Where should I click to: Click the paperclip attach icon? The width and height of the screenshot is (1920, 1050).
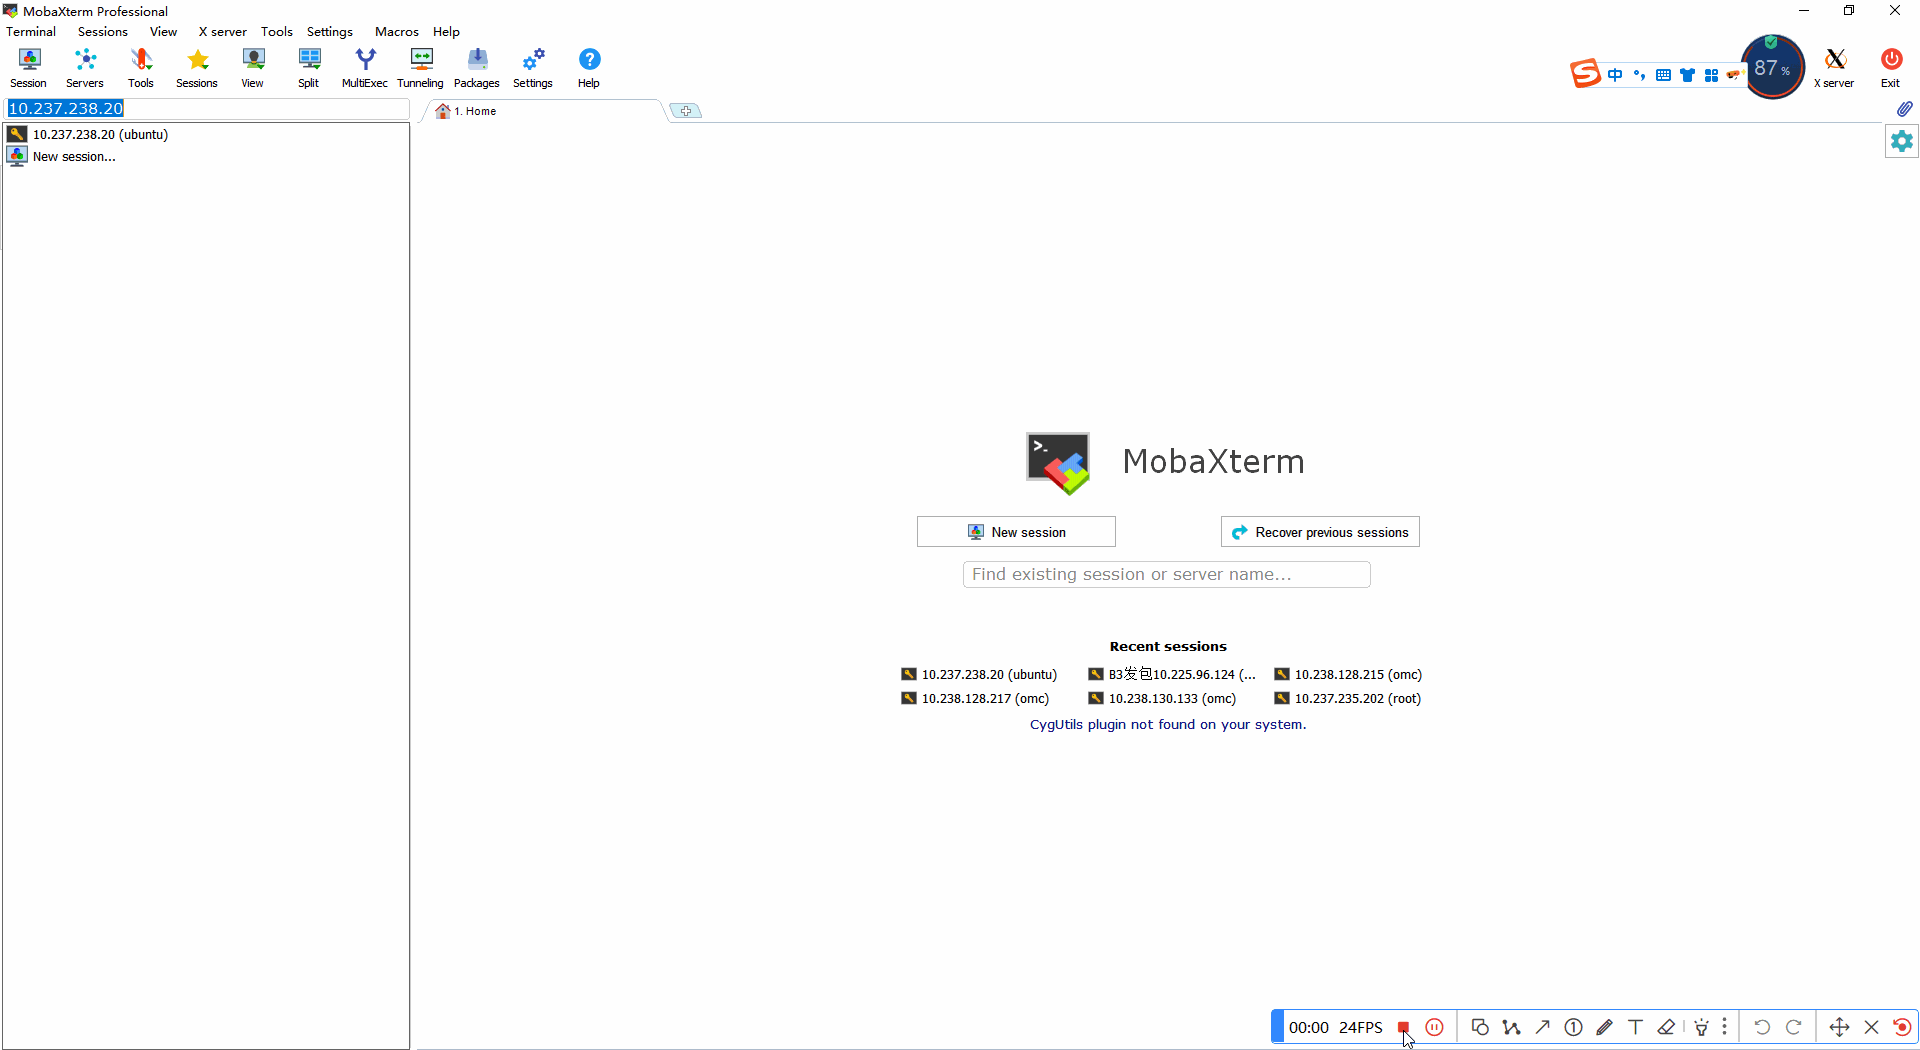click(x=1904, y=108)
